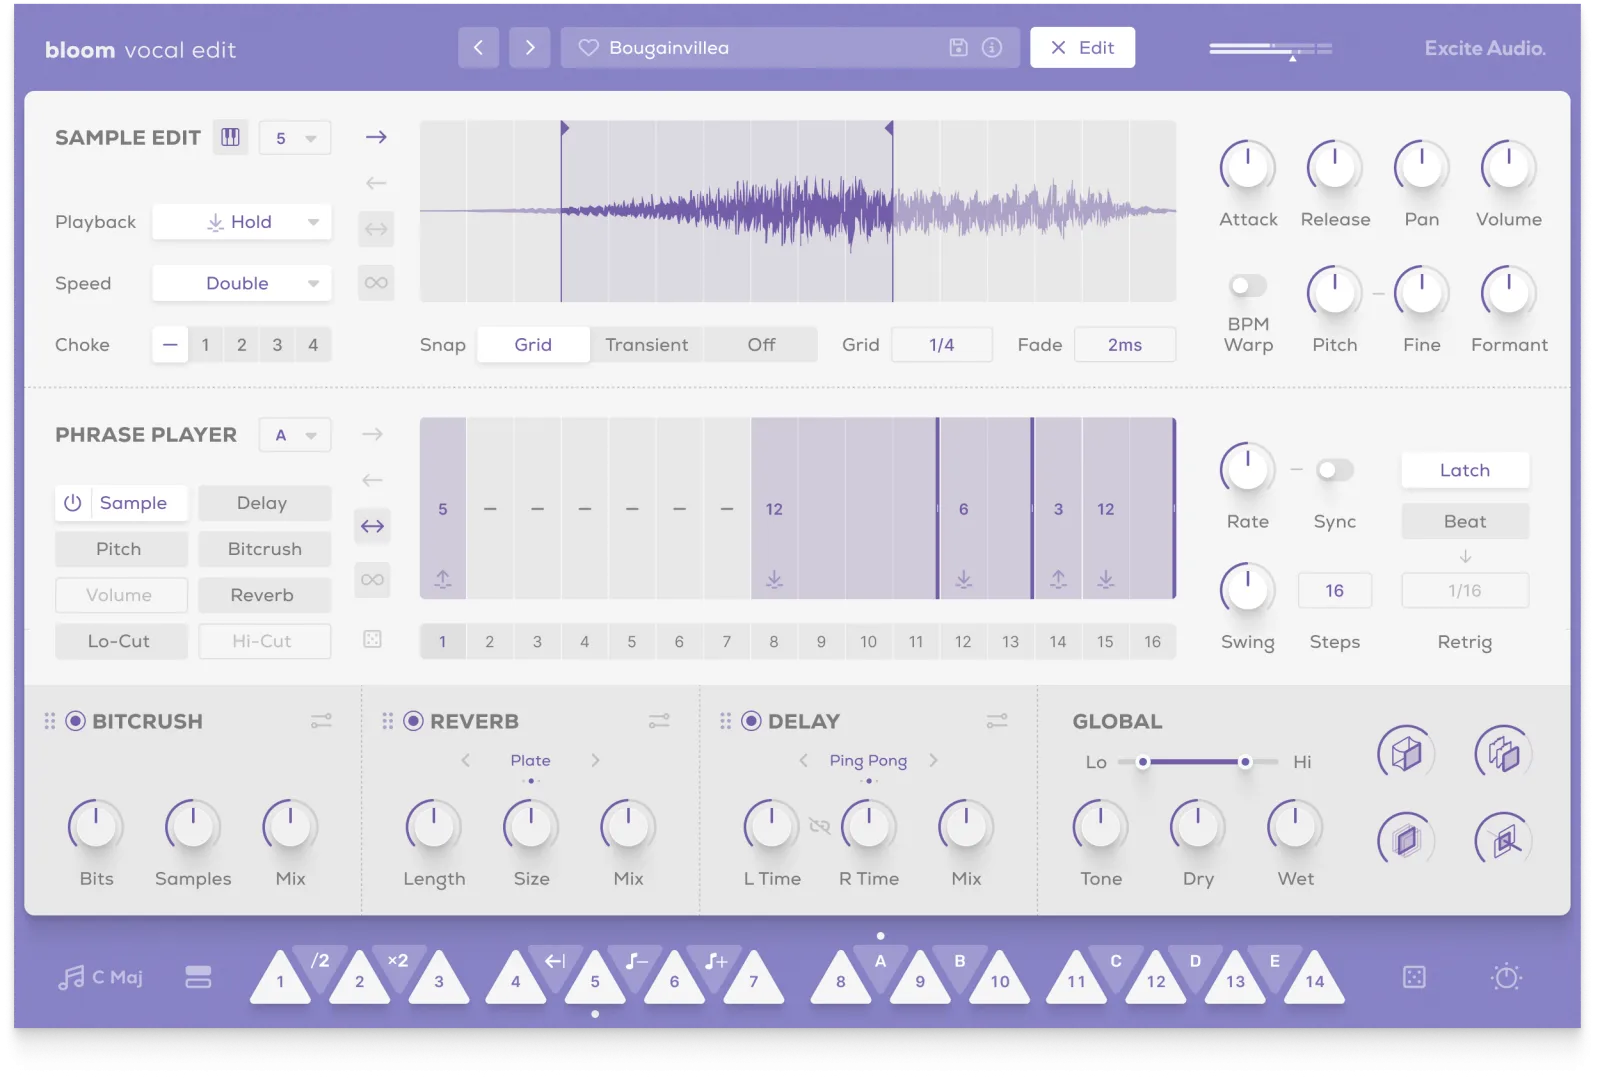Click the stacked bars icon in bottom bar

click(x=198, y=977)
